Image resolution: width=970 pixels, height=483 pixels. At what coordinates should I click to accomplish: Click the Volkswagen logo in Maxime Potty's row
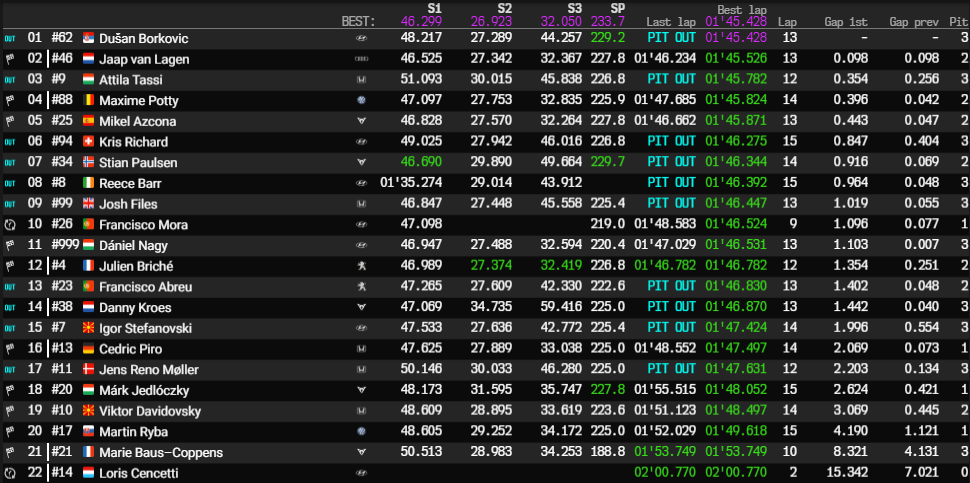360,101
